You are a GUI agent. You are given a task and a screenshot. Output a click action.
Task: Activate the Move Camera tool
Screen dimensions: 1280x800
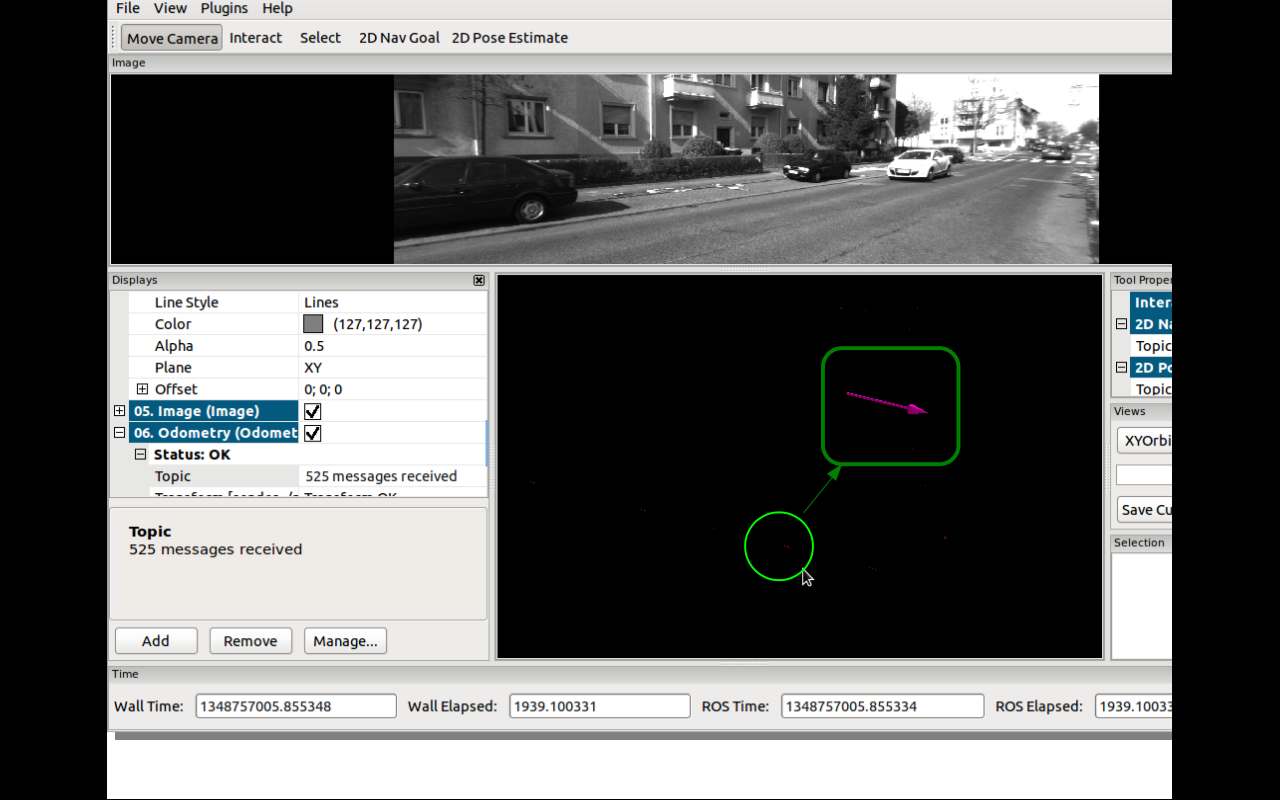point(172,38)
